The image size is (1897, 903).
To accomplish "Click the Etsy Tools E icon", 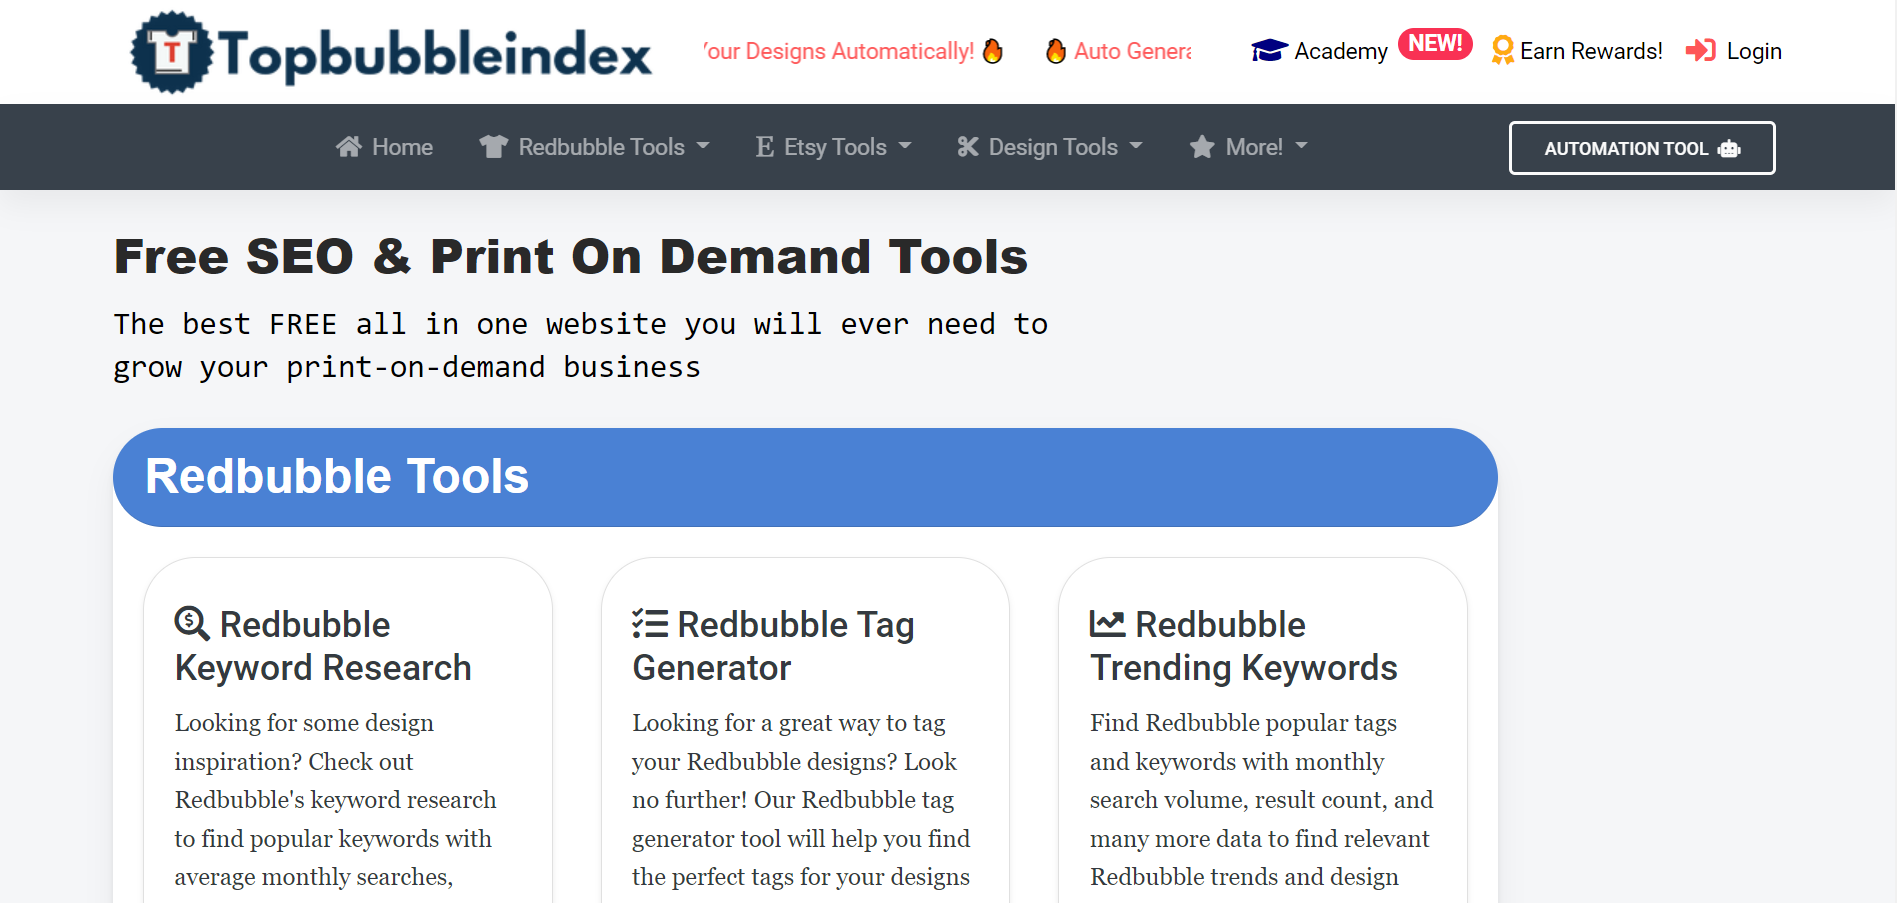I will (x=765, y=147).
